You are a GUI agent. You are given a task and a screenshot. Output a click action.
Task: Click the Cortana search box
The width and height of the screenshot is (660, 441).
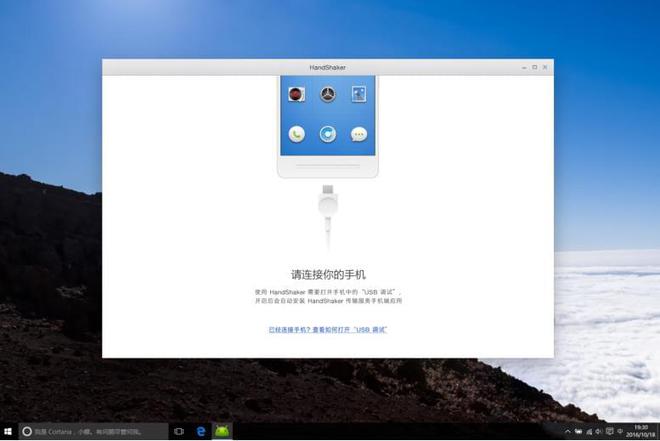point(93,431)
